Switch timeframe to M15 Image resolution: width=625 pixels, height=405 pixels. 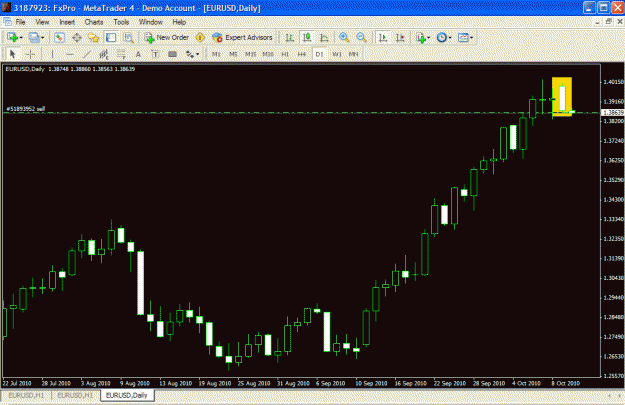[250, 54]
